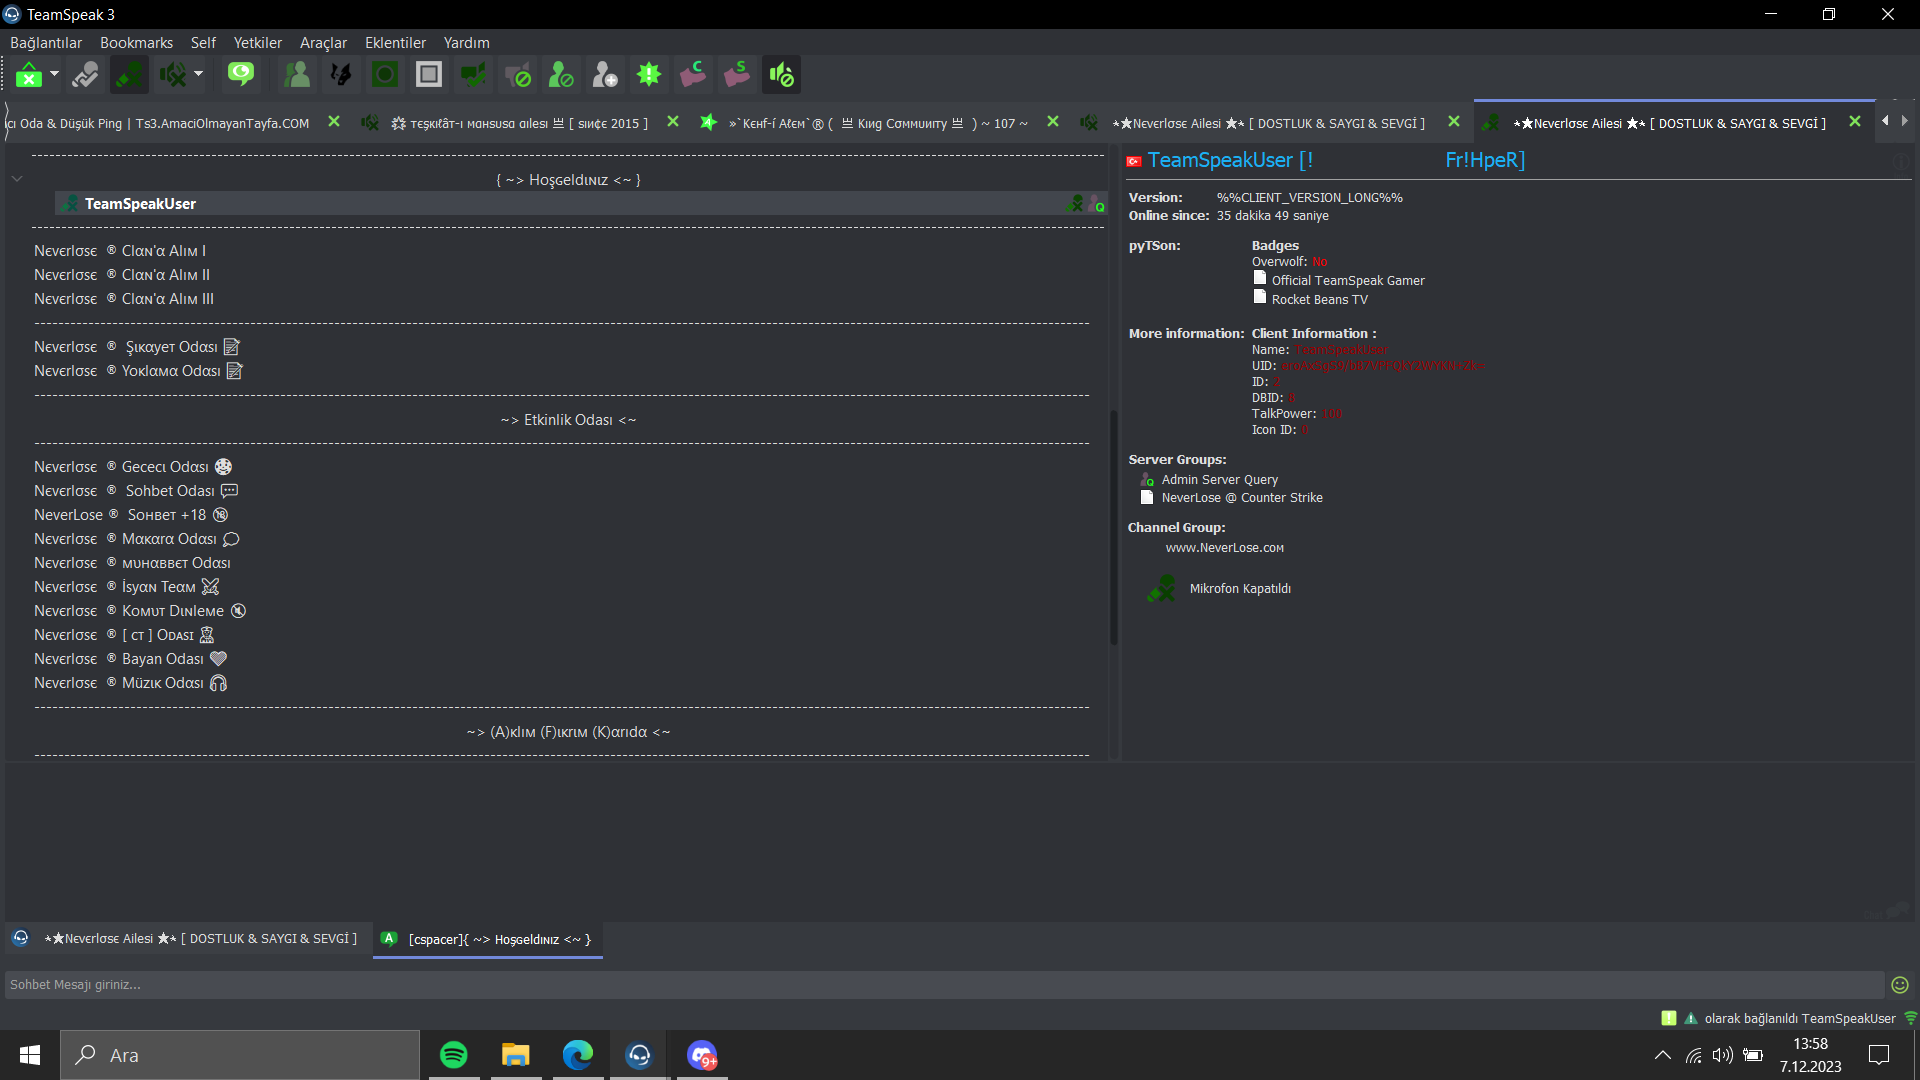The width and height of the screenshot is (1920, 1080).
Task: Toggle the speaker mute toolbar button
Action: [x=173, y=75]
